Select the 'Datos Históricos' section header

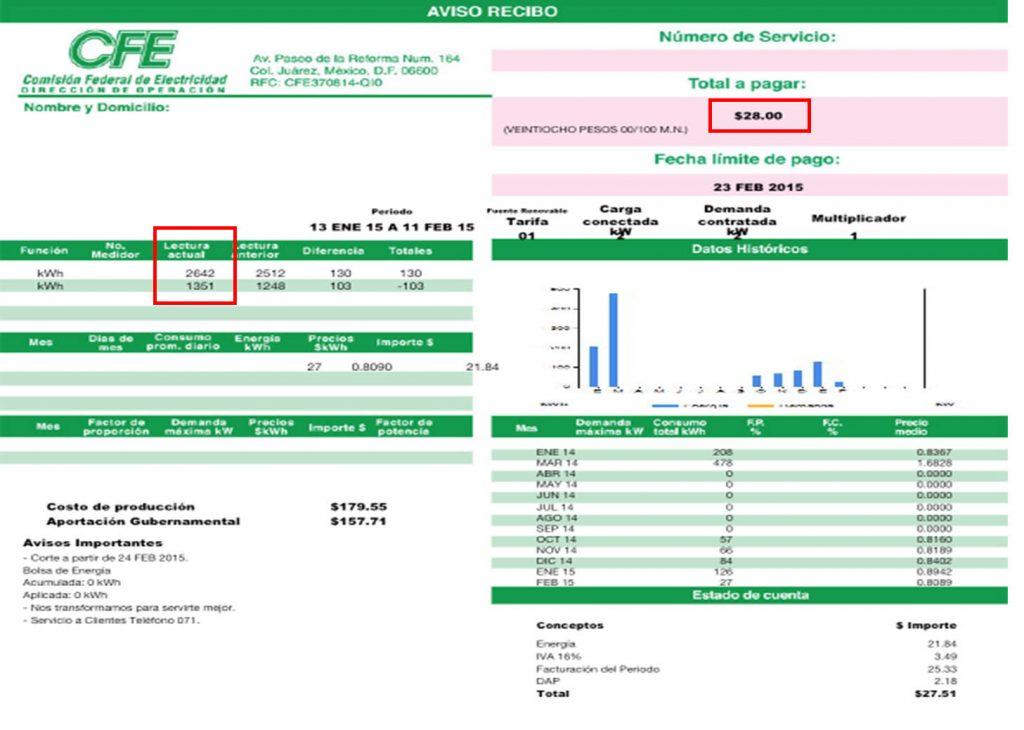pos(749,249)
